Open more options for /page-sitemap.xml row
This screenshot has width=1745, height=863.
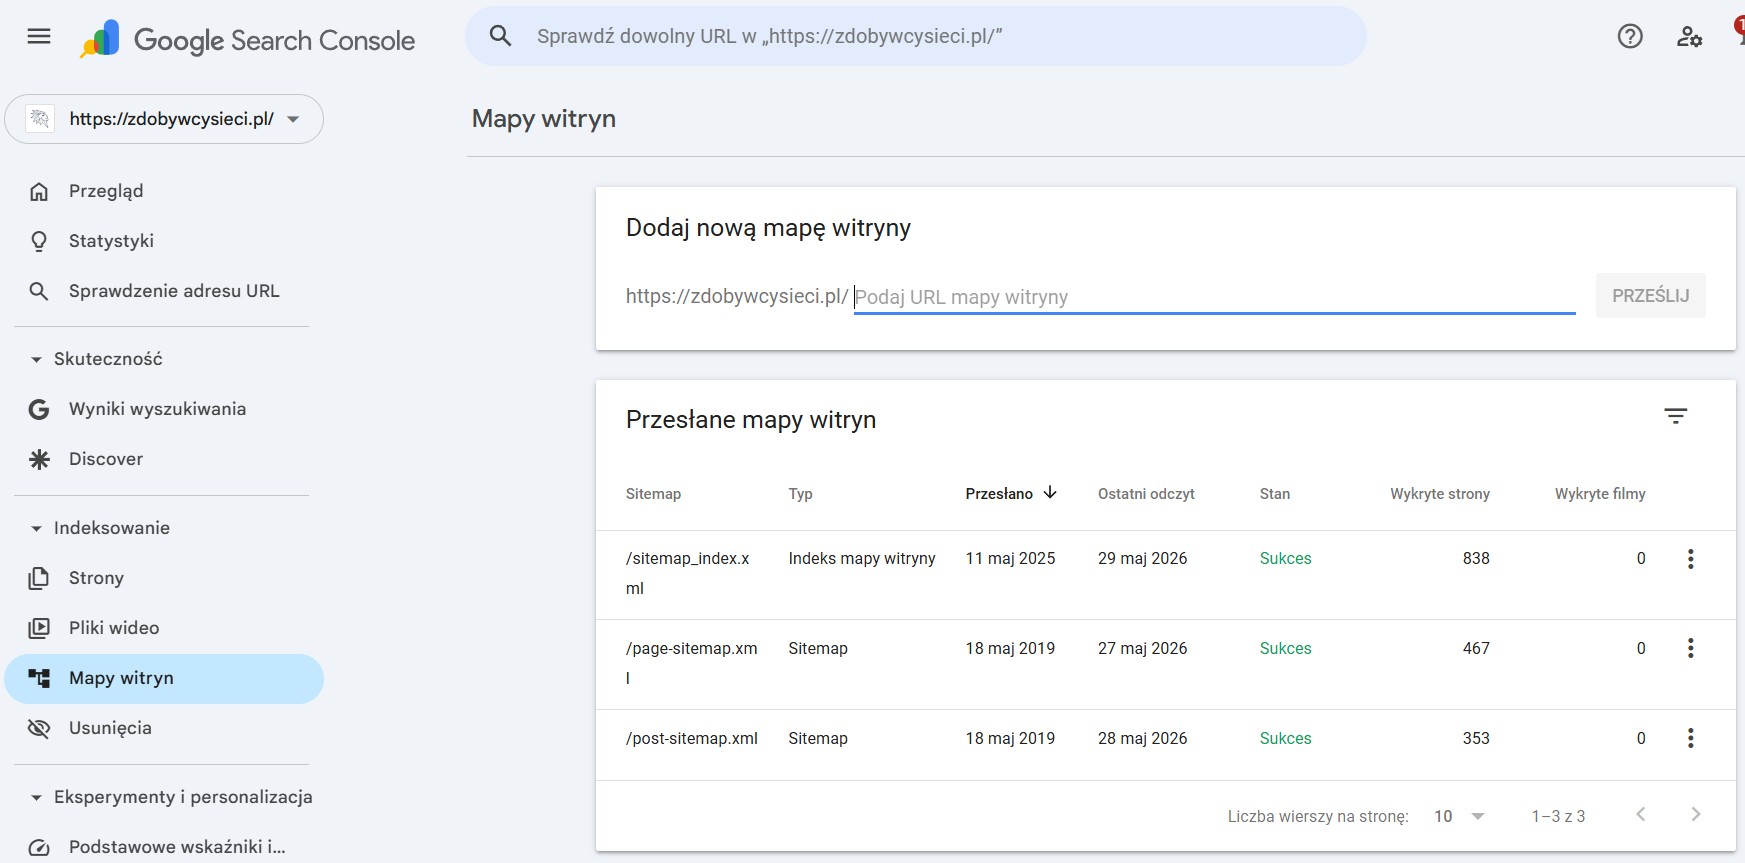[x=1691, y=648]
